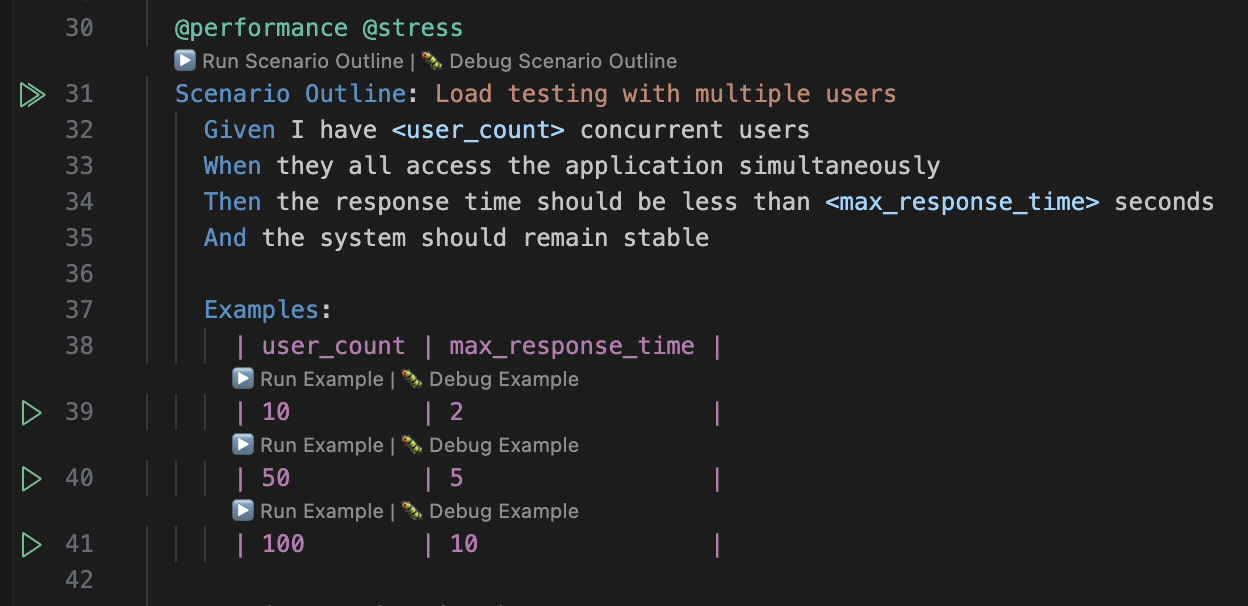Click the <user_count> placeholder in the Given step

478,130
